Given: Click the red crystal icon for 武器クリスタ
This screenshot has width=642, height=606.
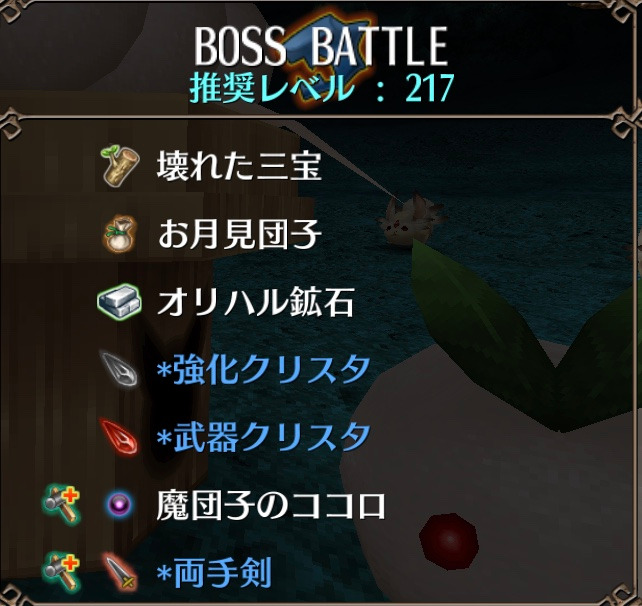Looking at the screenshot, I should pos(119,437).
